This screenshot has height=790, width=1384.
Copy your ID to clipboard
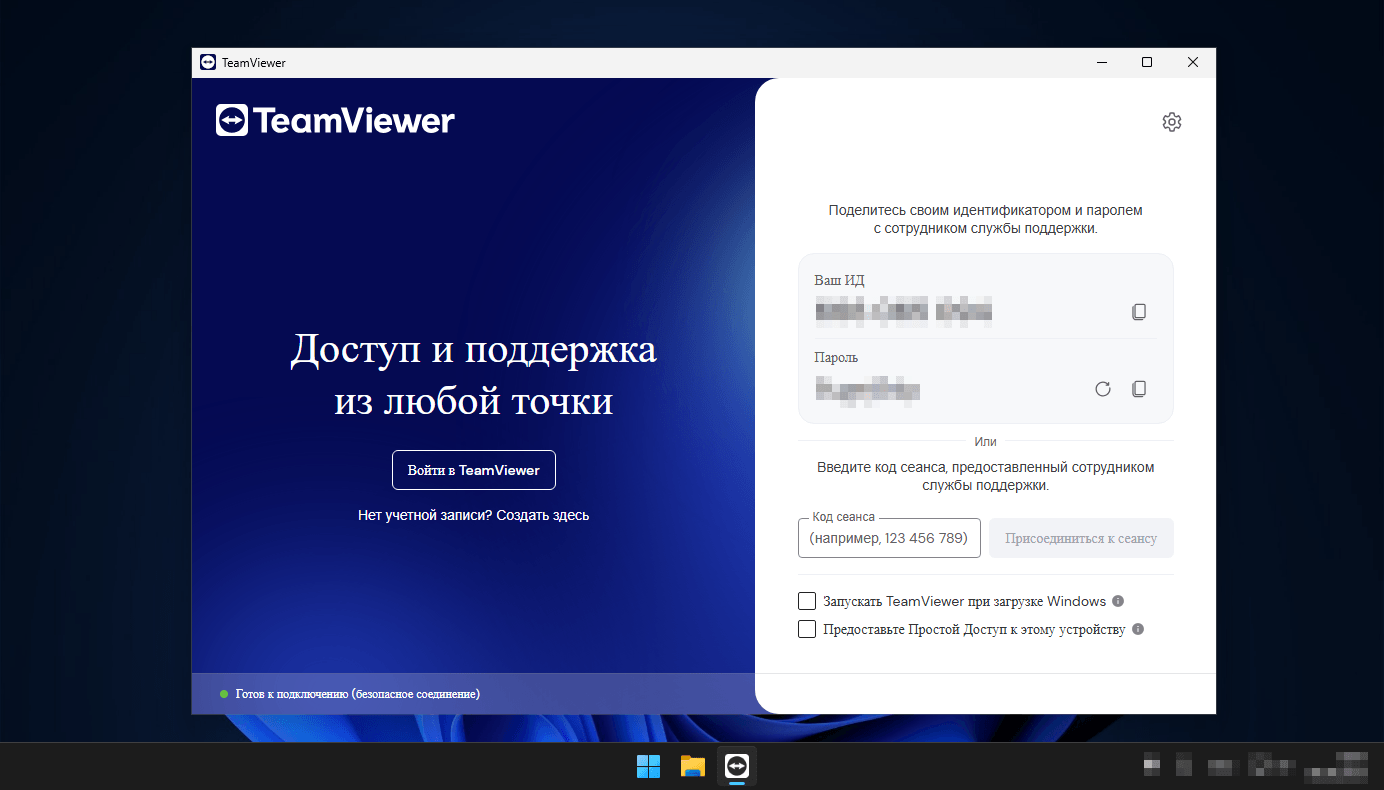click(1138, 312)
